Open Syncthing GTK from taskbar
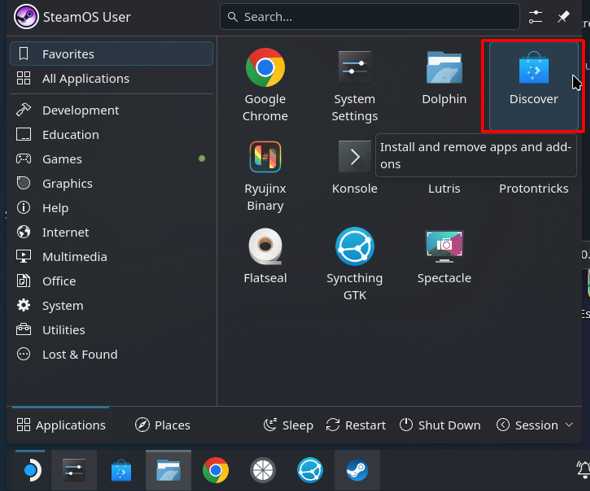This screenshot has width=590, height=491. pos(310,470)
